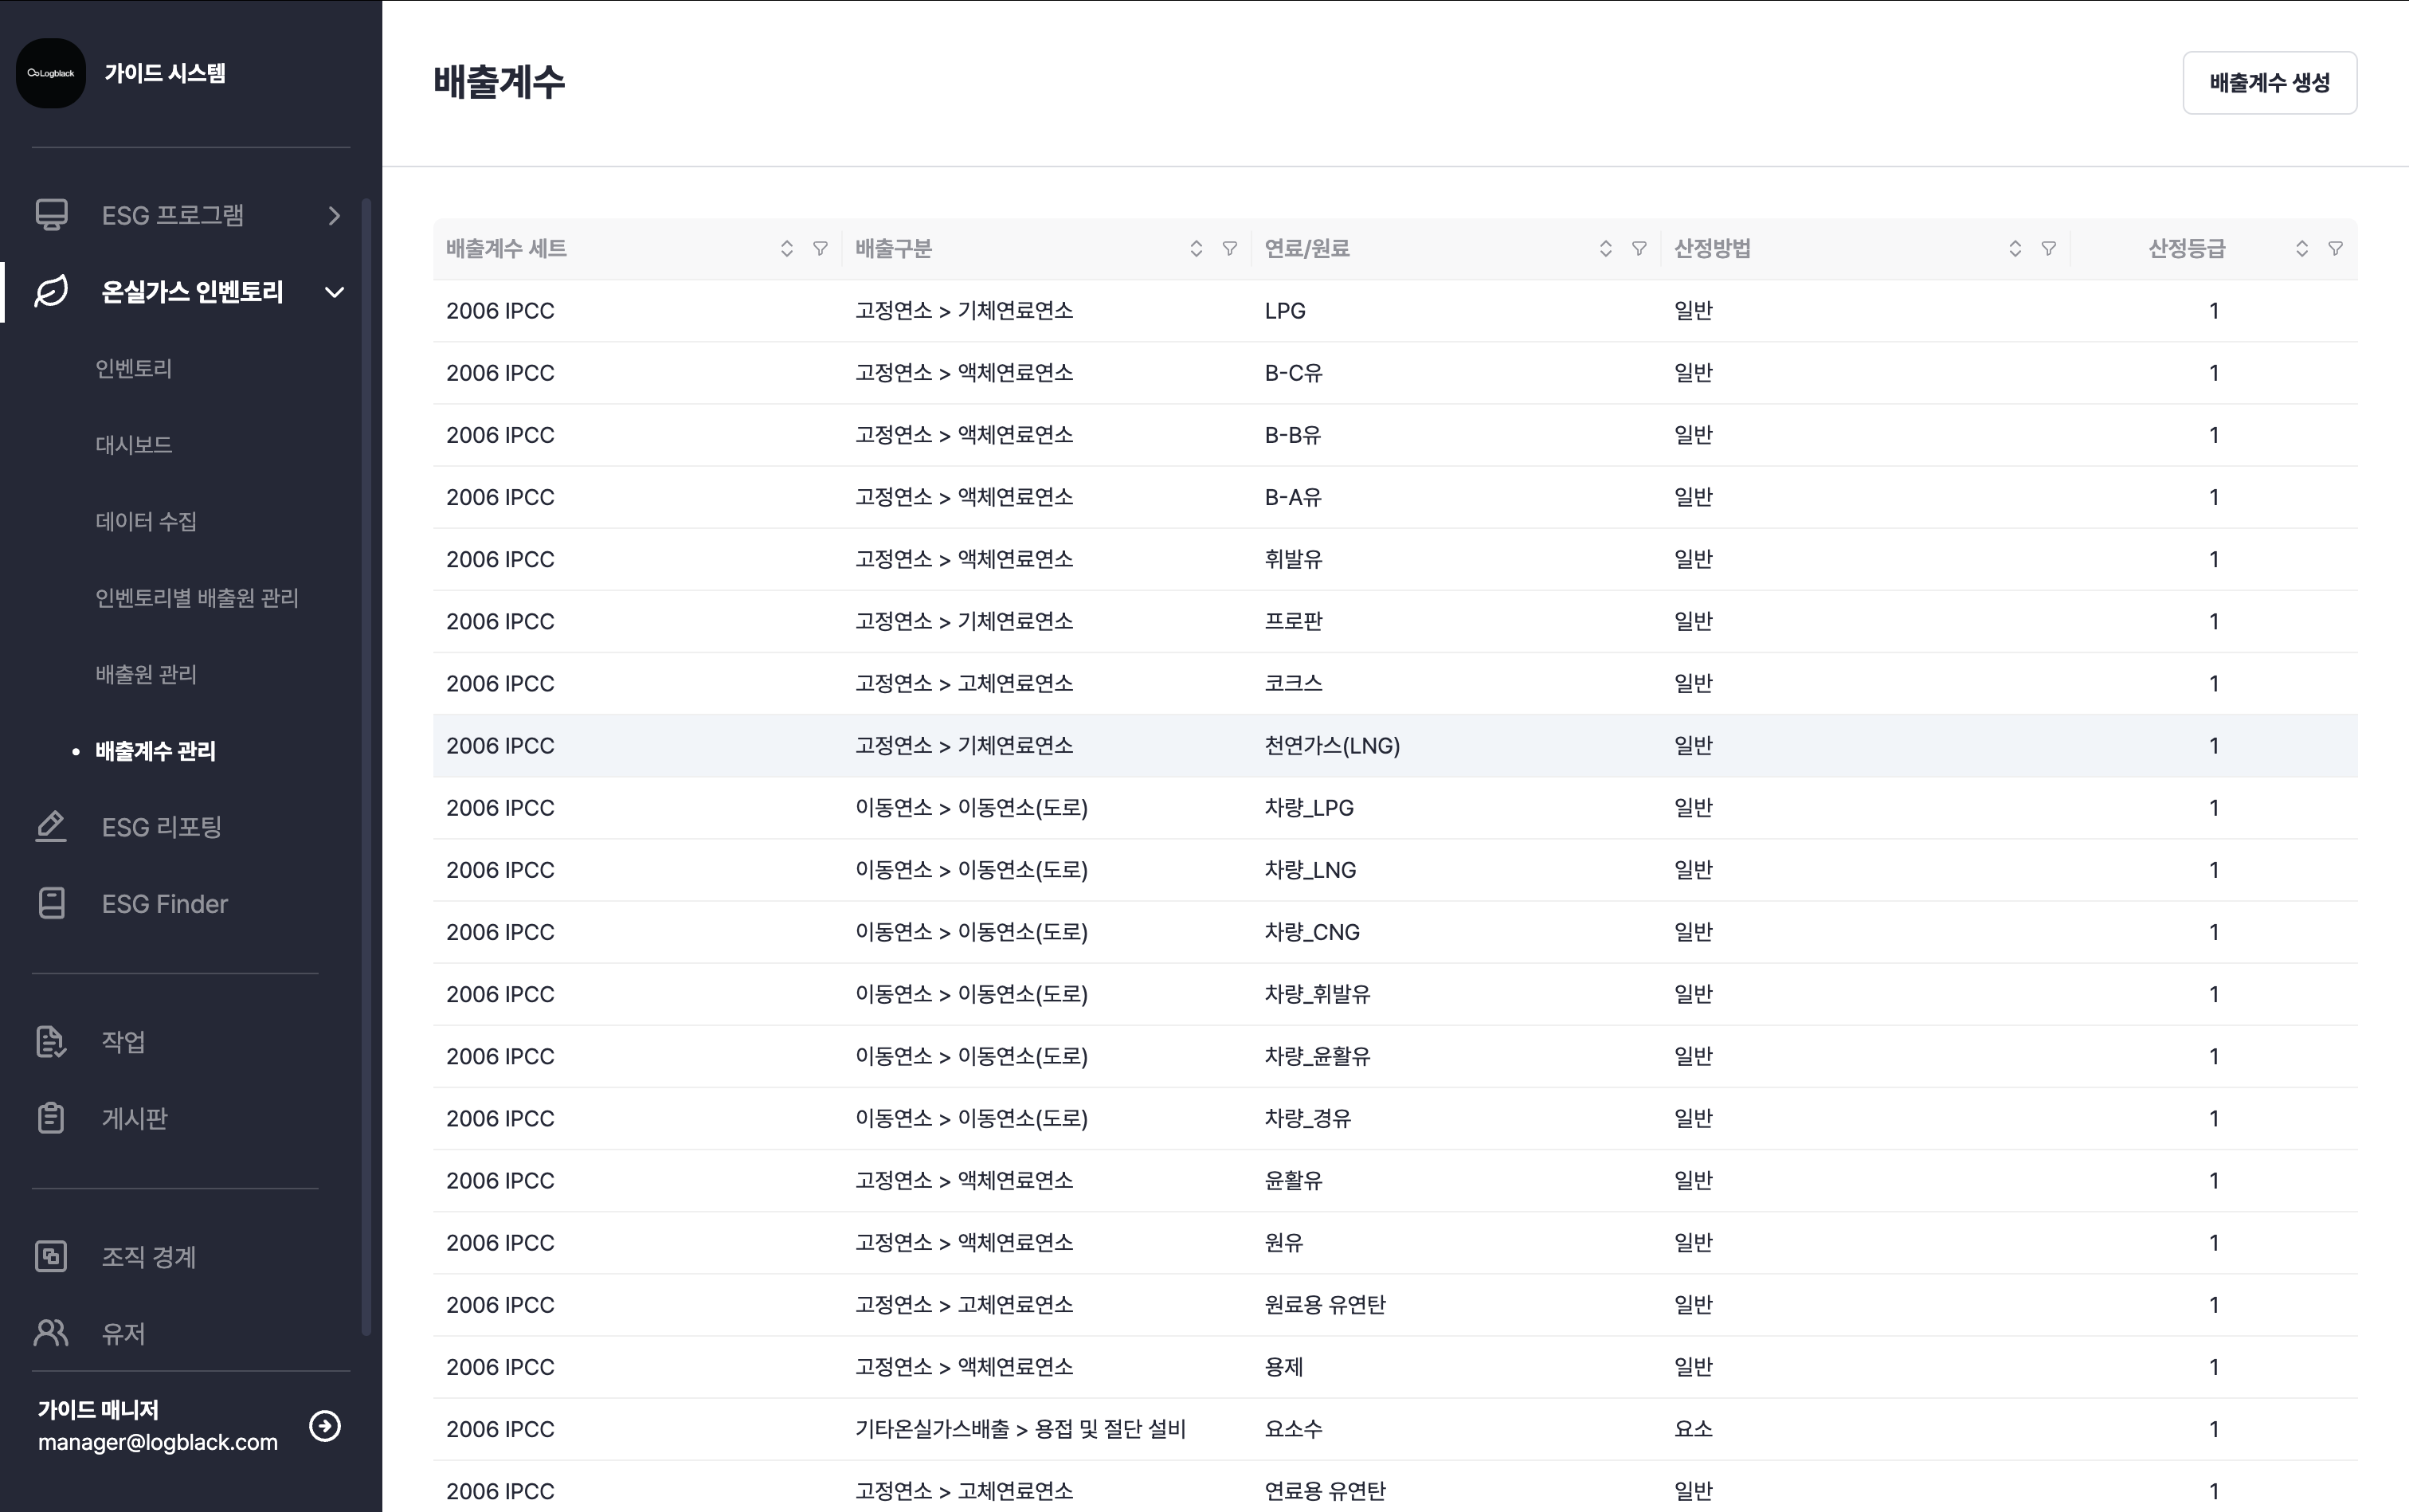This screenshot has width=2409, height=1512.
Task: Go to 인벤토리별 배출원 관리 page
Action: click(197, 598)
